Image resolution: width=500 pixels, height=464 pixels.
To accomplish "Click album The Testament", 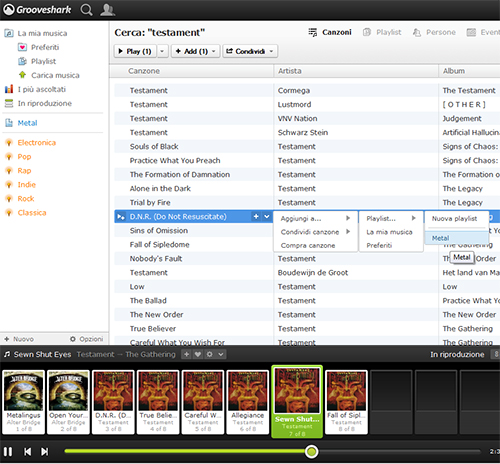I will [x=469, y=91].
